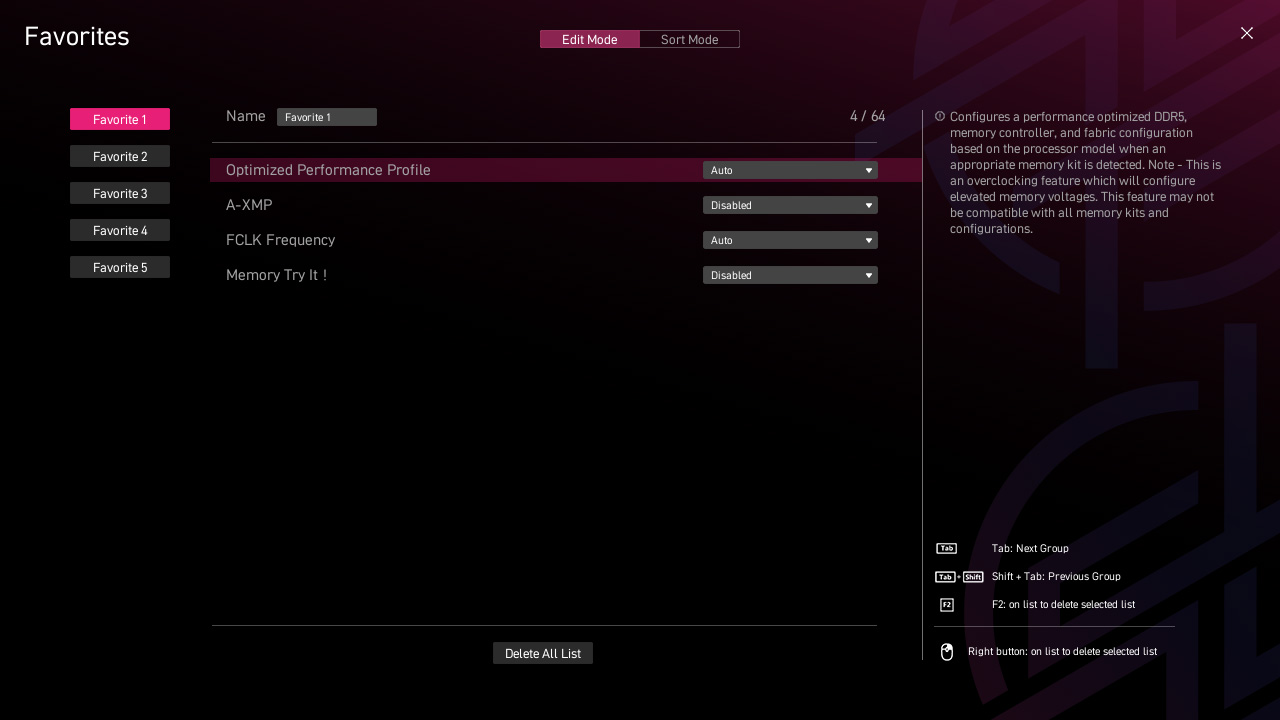Viewport: 1280px width, 720px height.
Task: Go to the Favorite 5 group
Action: [120, 267]
